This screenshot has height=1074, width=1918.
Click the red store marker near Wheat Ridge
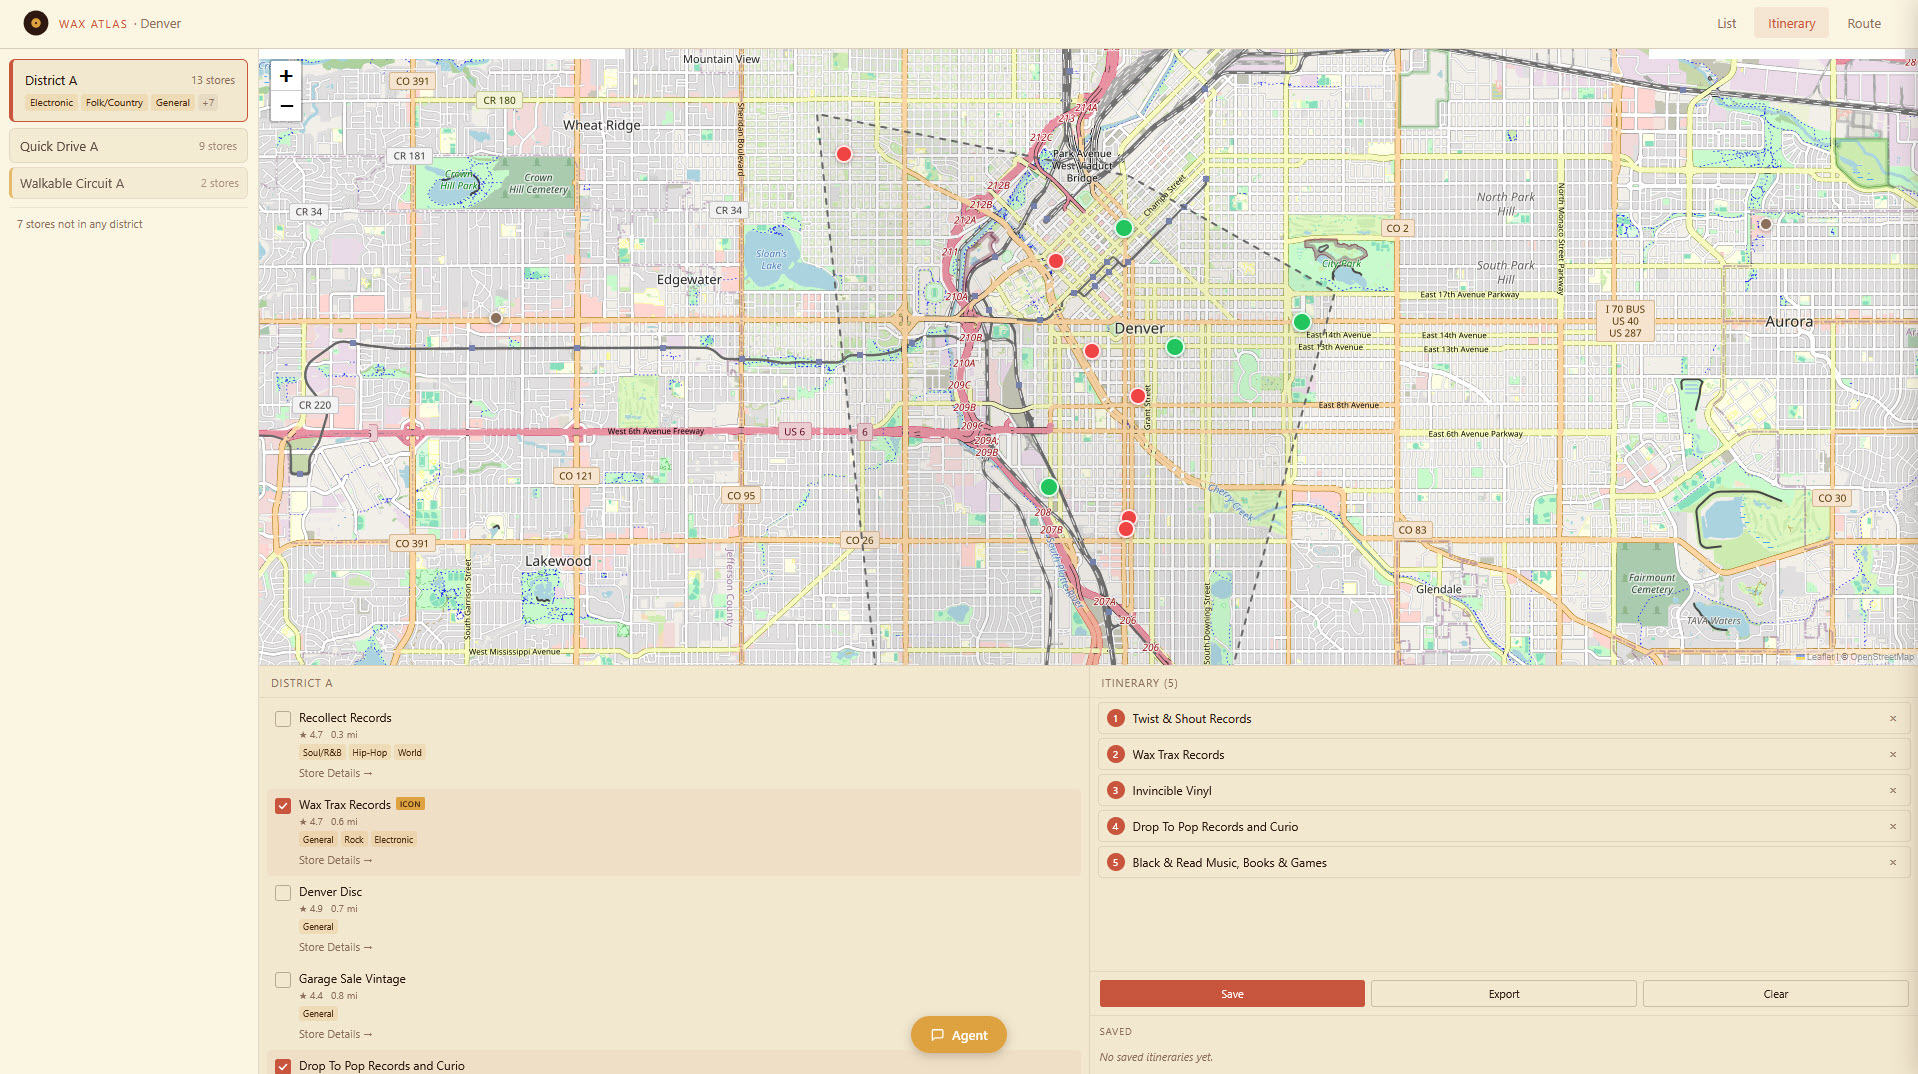tap(844, 154)
